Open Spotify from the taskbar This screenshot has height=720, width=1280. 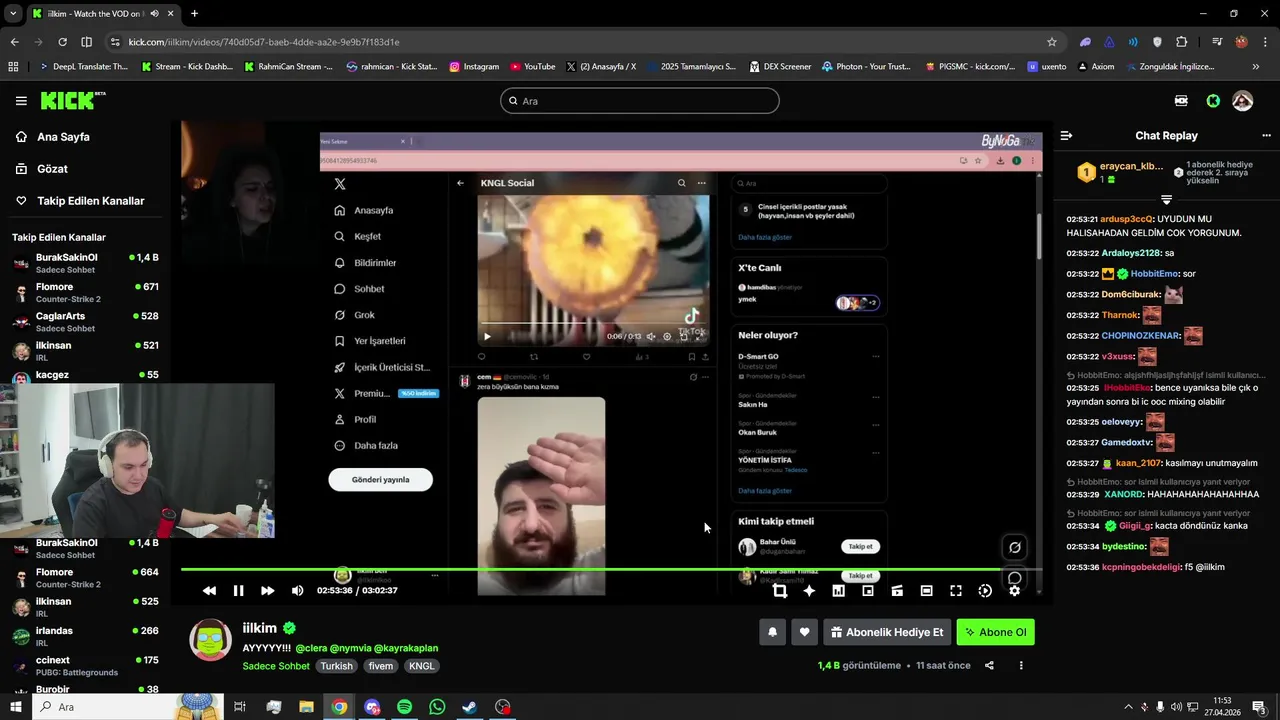click(404, 707)
